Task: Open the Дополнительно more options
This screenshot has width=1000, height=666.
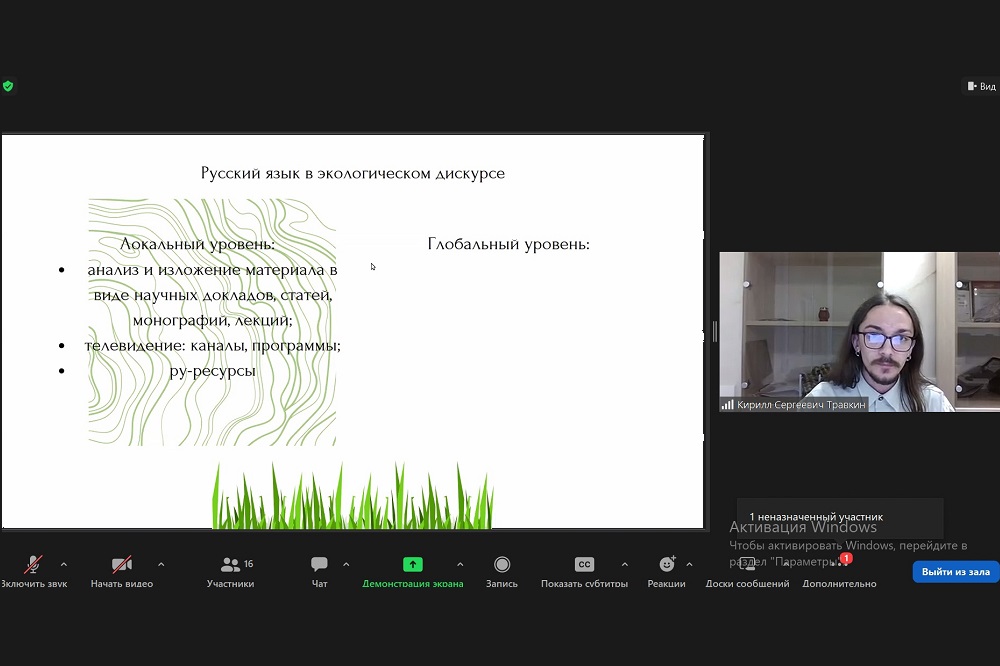Action: [x=839, y=565]
